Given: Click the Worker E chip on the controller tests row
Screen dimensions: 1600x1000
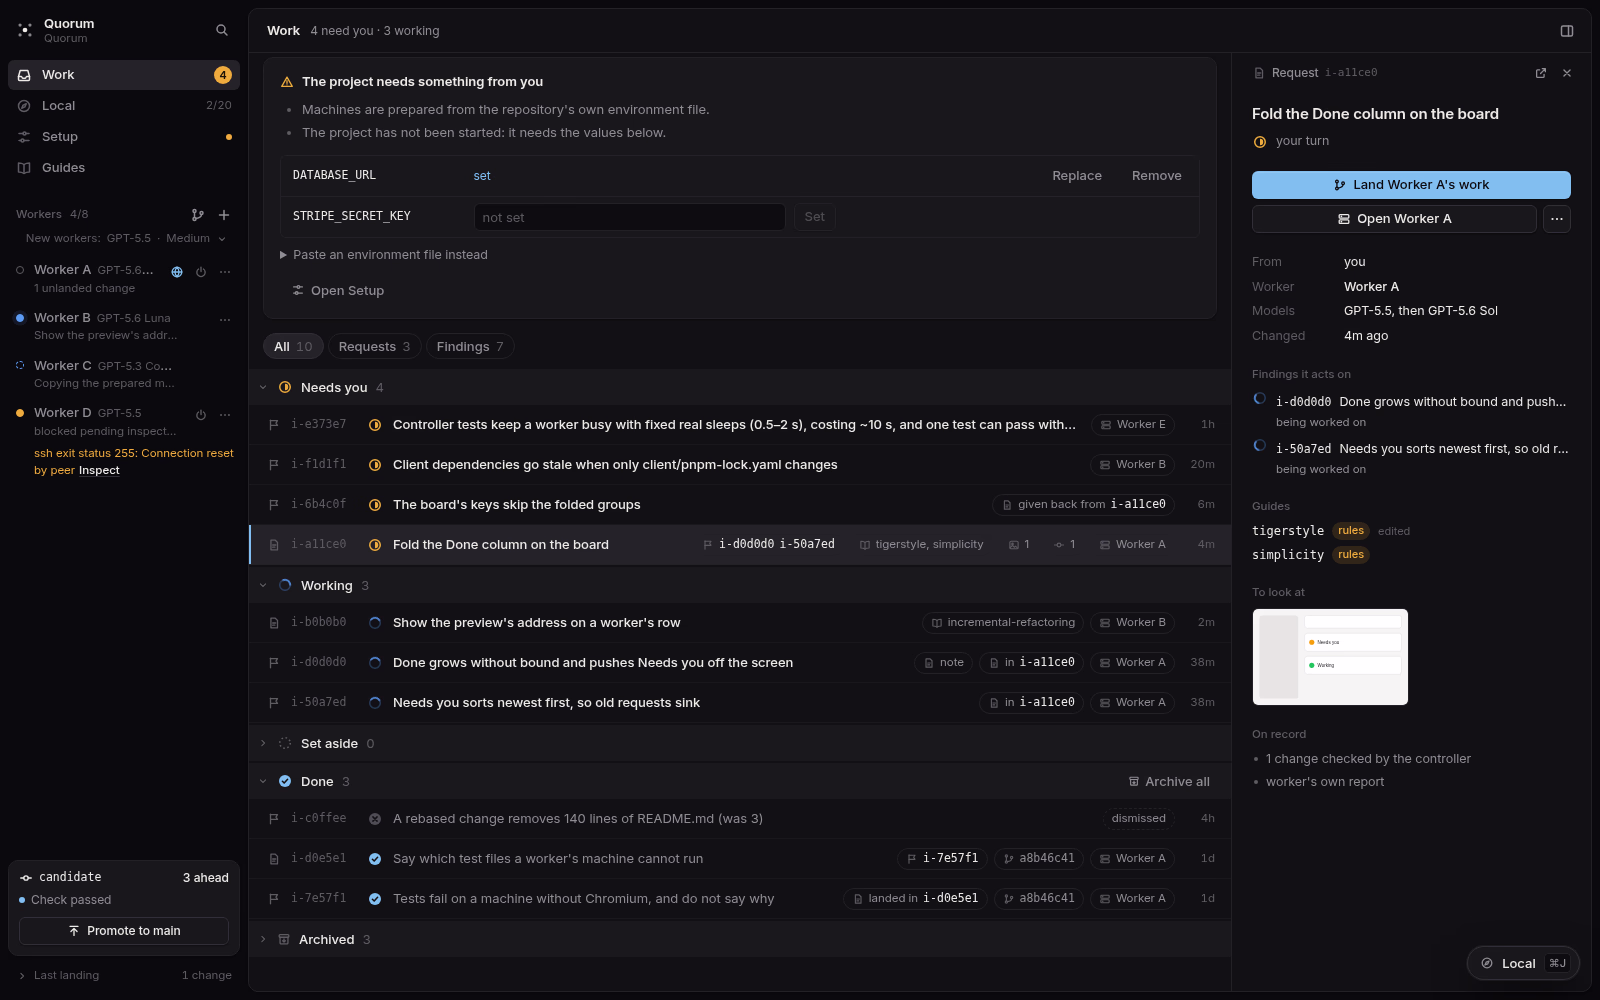Looking at the screenshot, I should [1133, 425].
